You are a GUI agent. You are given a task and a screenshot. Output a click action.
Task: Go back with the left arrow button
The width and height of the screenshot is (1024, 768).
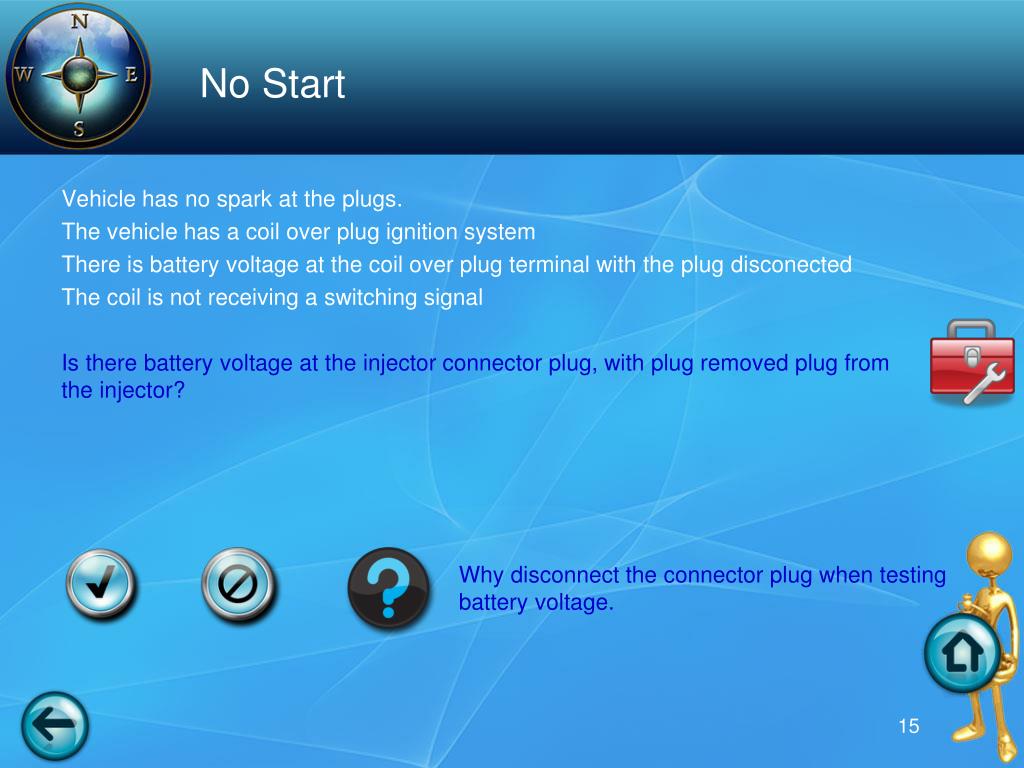[55, 726]
